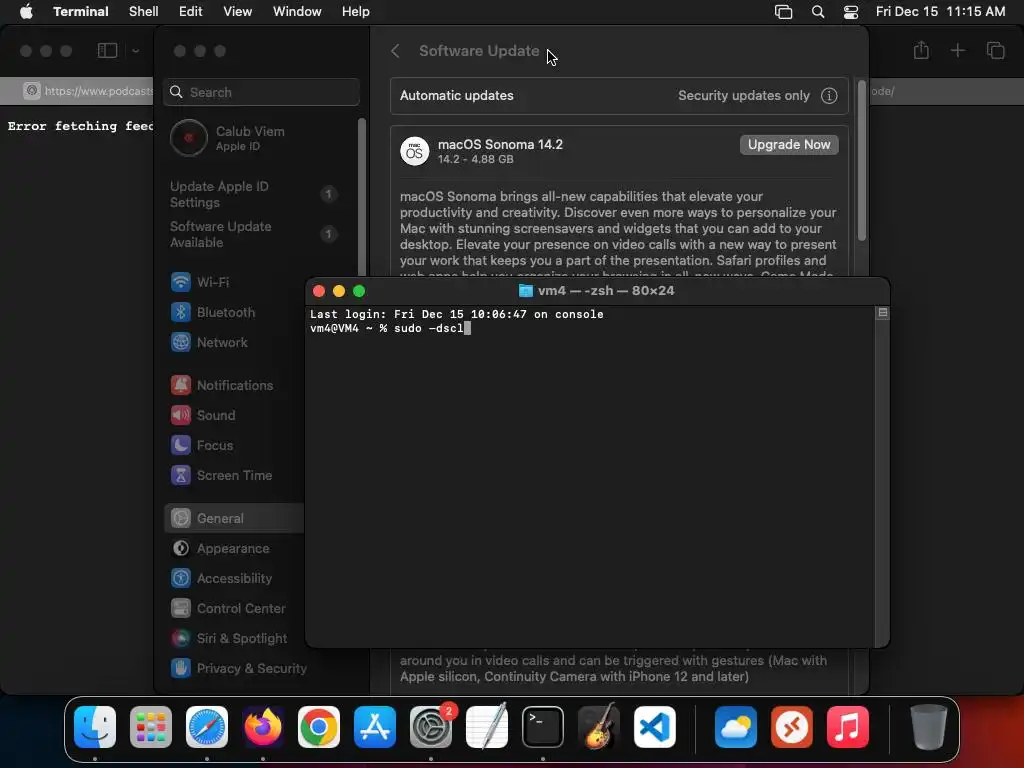Toggle the Safari sidebar button
This screenshot has width=1024, height=768.
107,50
